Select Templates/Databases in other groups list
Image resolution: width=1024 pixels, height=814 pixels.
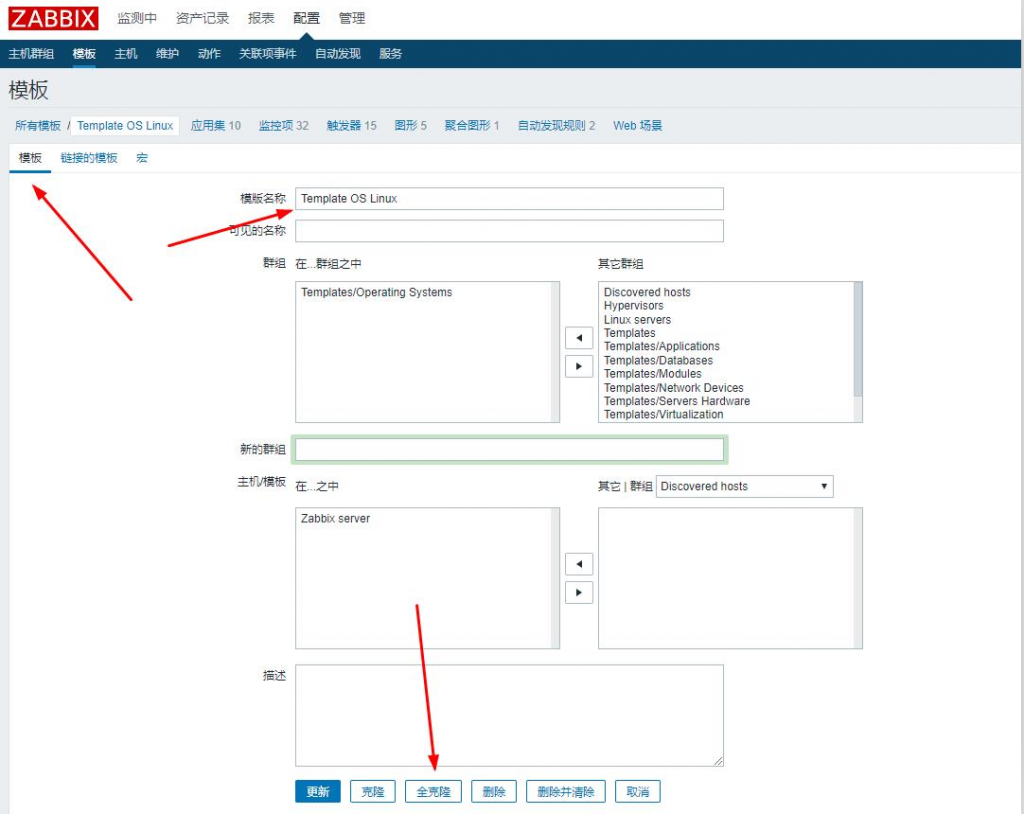tap(658, 360)
